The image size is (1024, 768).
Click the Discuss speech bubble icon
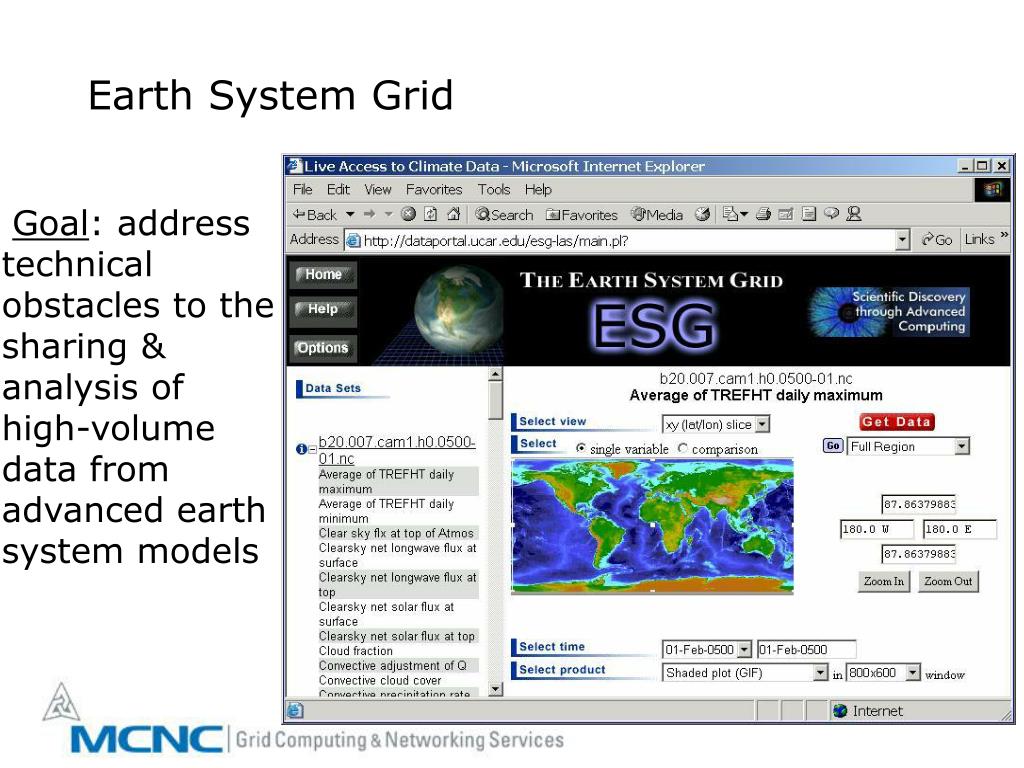pos(831,214)
